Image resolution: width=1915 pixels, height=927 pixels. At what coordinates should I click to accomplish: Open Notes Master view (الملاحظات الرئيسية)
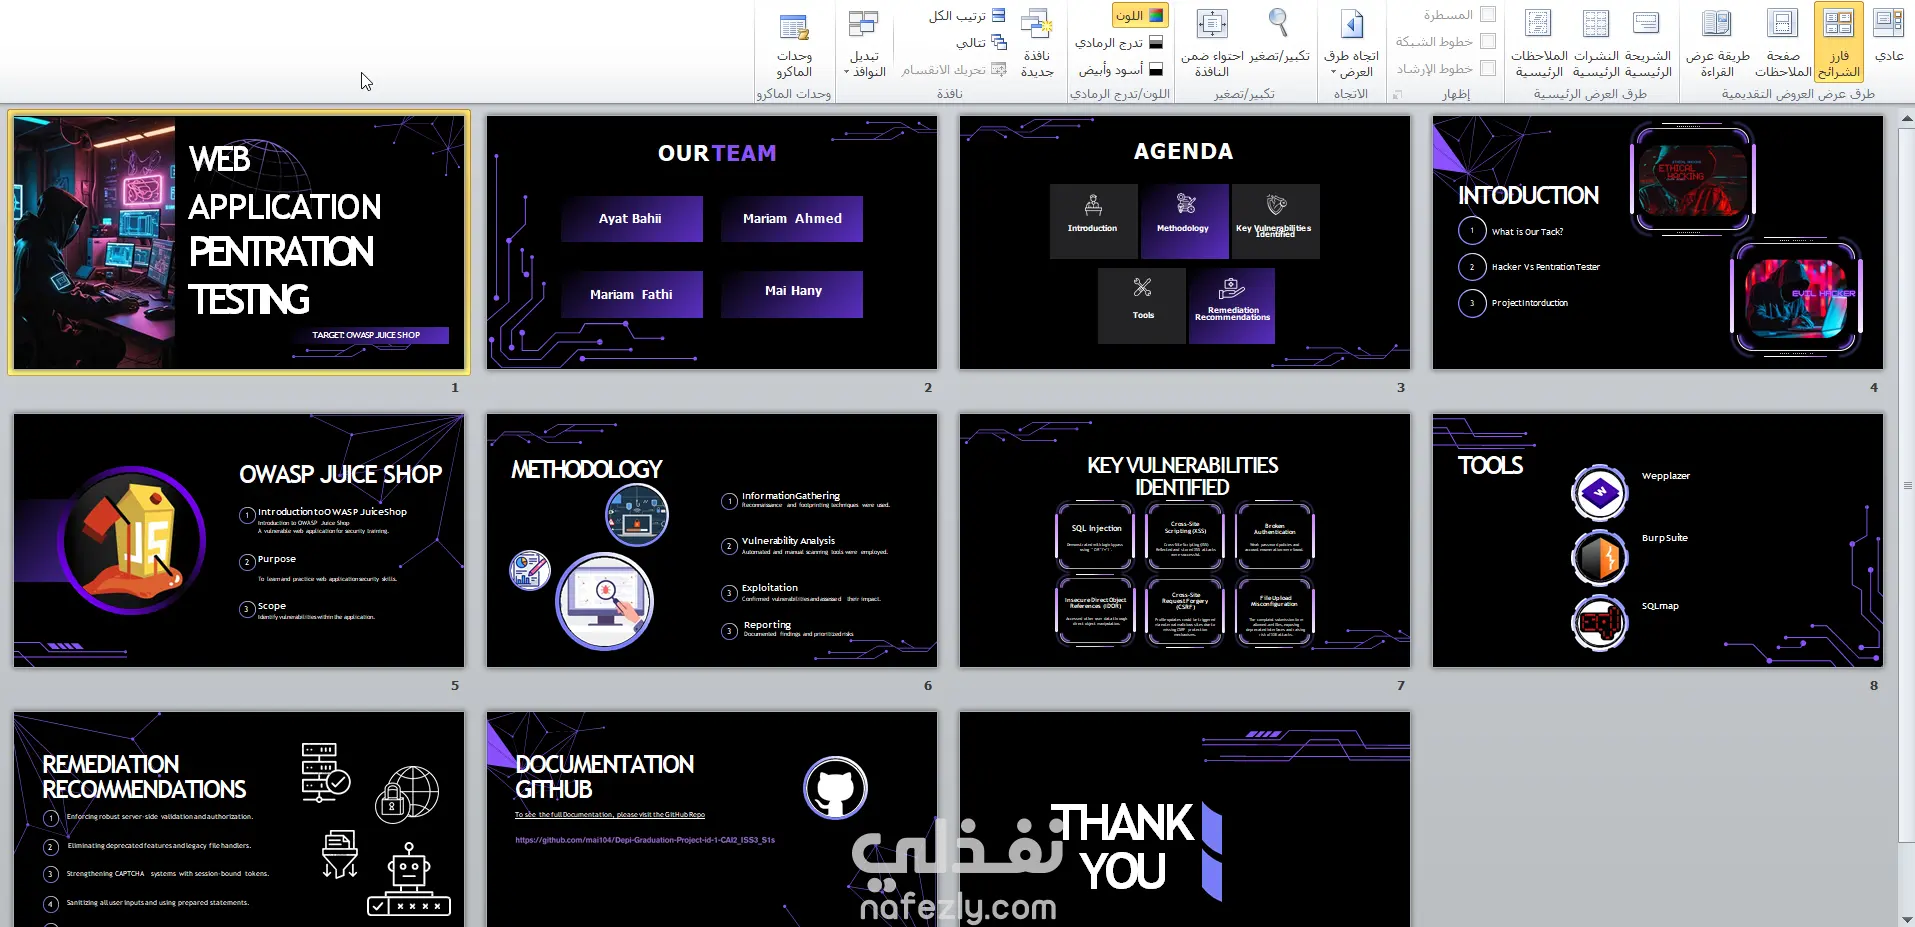pyautogui.click(x=1539, y=42)
